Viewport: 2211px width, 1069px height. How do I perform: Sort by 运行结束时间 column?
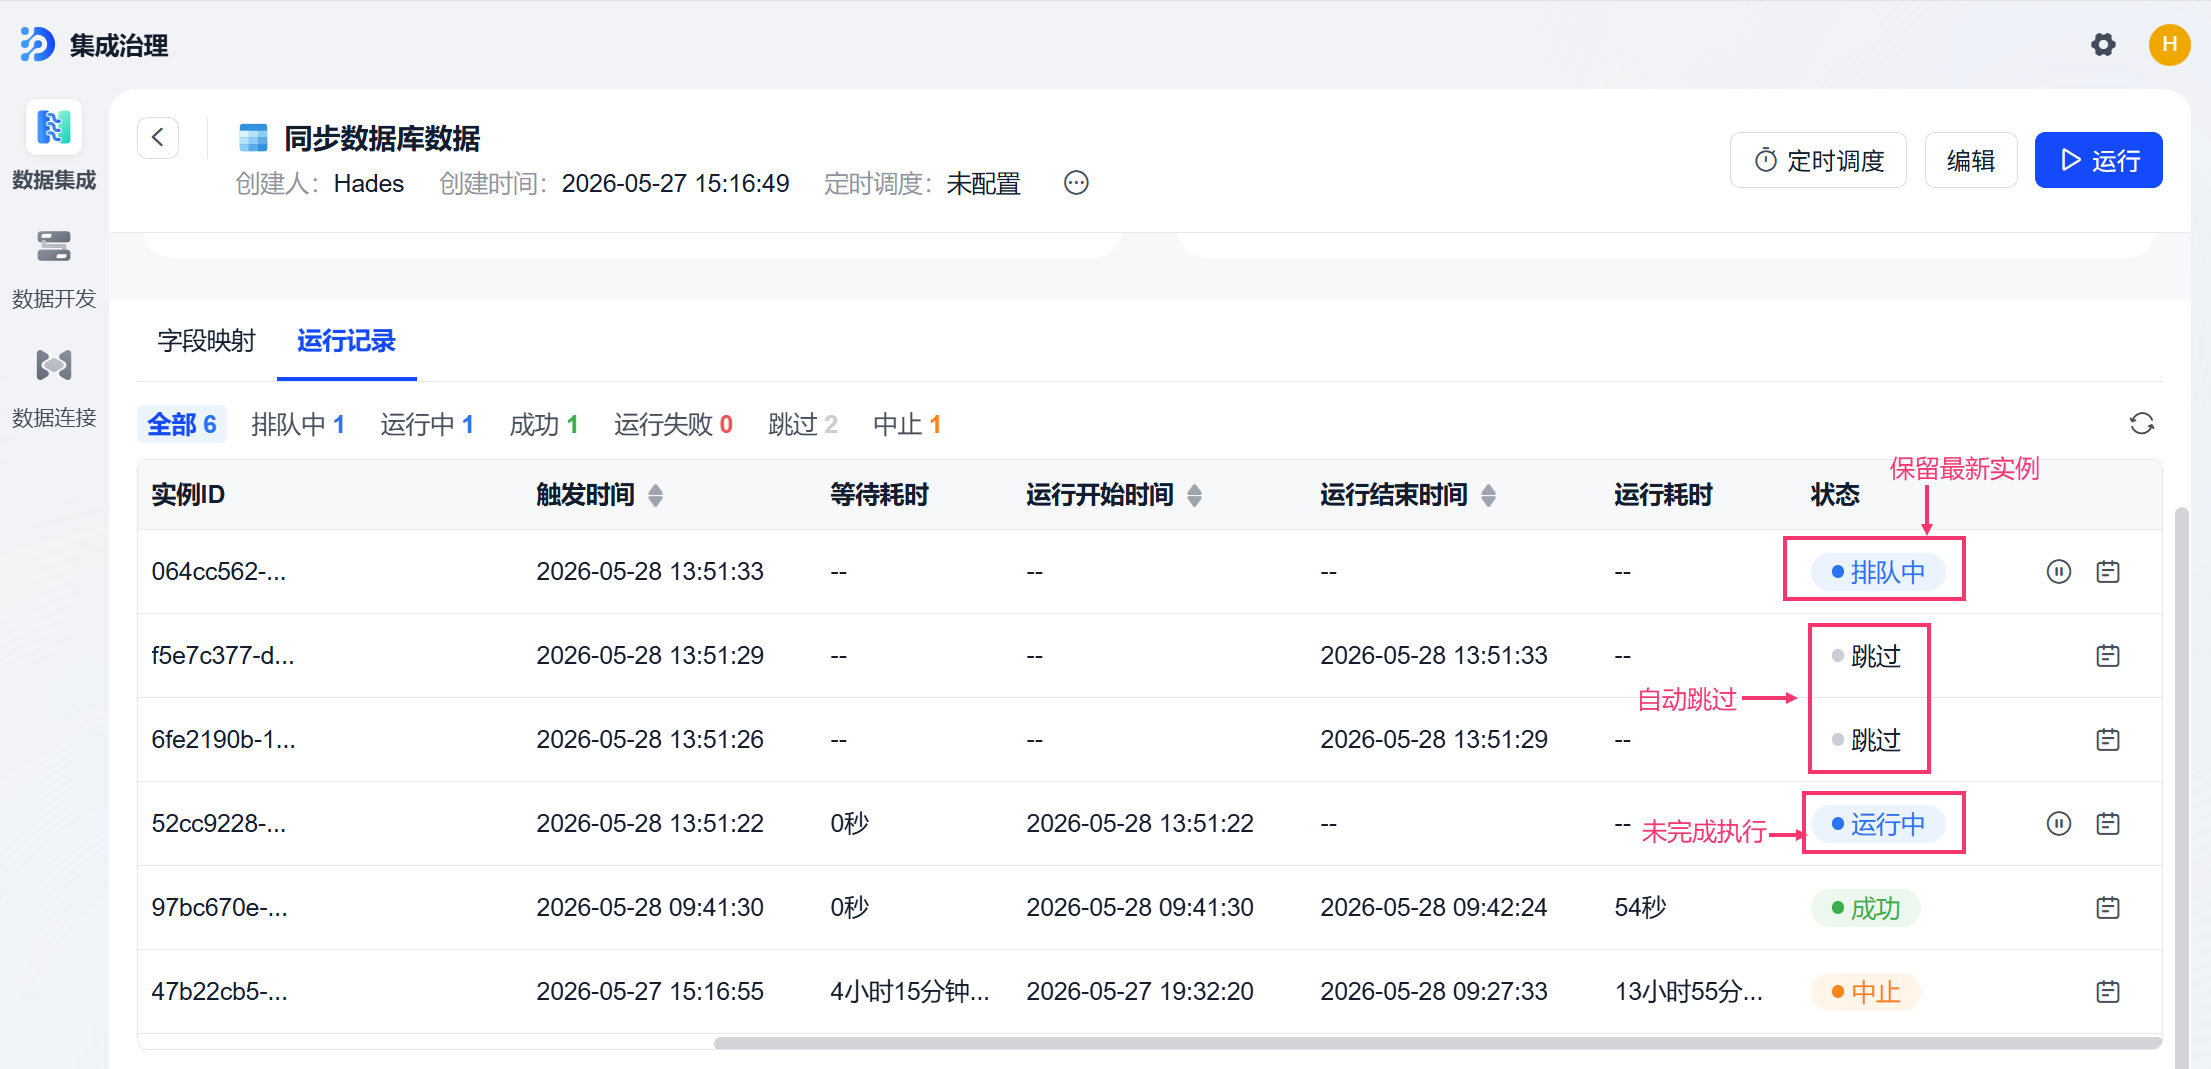1488,495
